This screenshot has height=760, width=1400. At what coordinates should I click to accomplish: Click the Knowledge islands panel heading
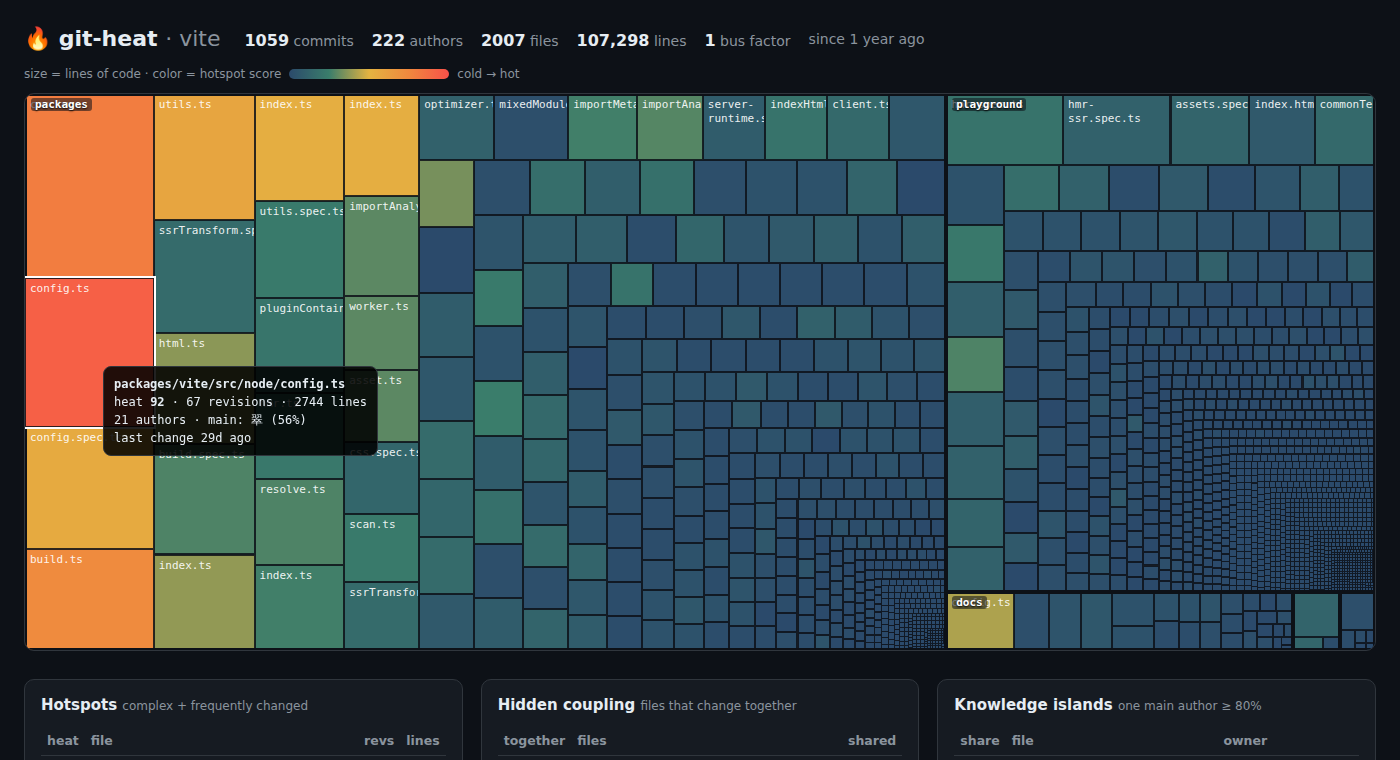pos(1033,705)
